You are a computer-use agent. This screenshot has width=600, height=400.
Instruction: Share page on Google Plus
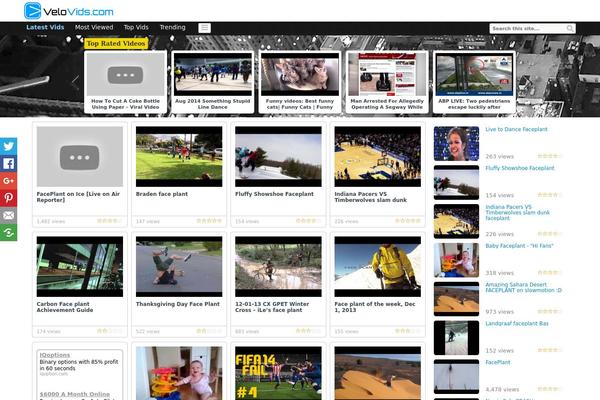8,181
